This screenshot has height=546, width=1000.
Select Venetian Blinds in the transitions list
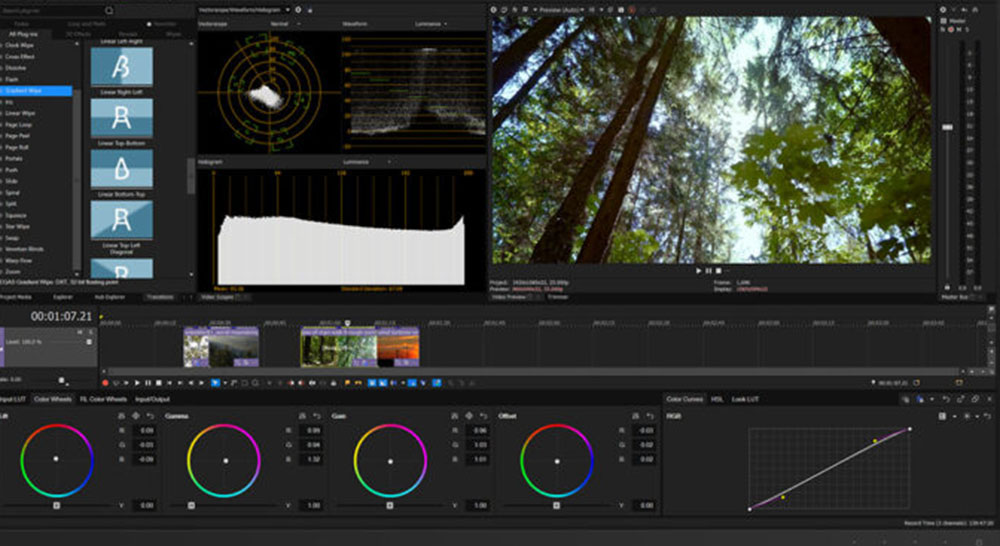[x=25, y=249]
